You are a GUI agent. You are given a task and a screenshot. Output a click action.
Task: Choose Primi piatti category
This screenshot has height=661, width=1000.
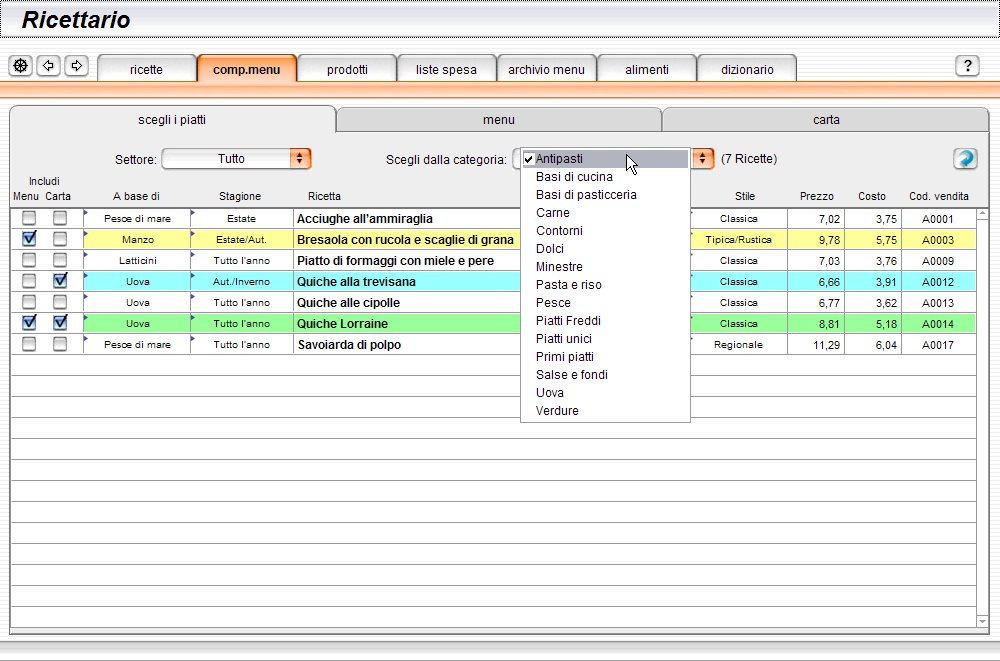pyautogui.click(x=605, y=357)
